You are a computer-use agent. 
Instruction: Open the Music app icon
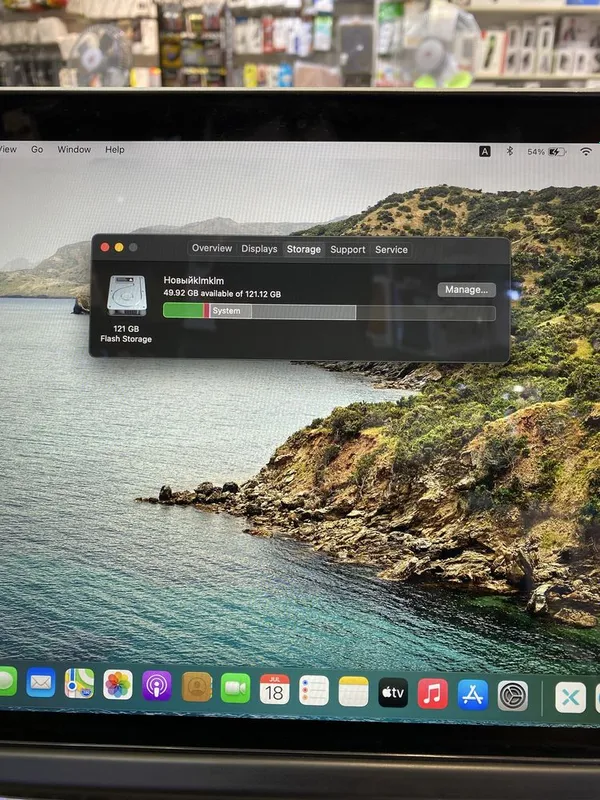point(433,694)
